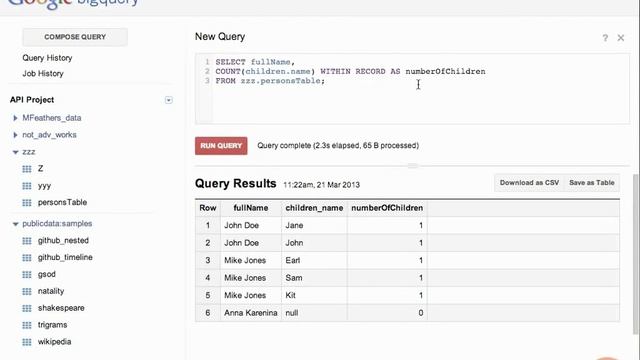Image resolution: width=640 pixels, height=360 pixels.
Task: Open the trigrams table
Action: tap(52, 325)
